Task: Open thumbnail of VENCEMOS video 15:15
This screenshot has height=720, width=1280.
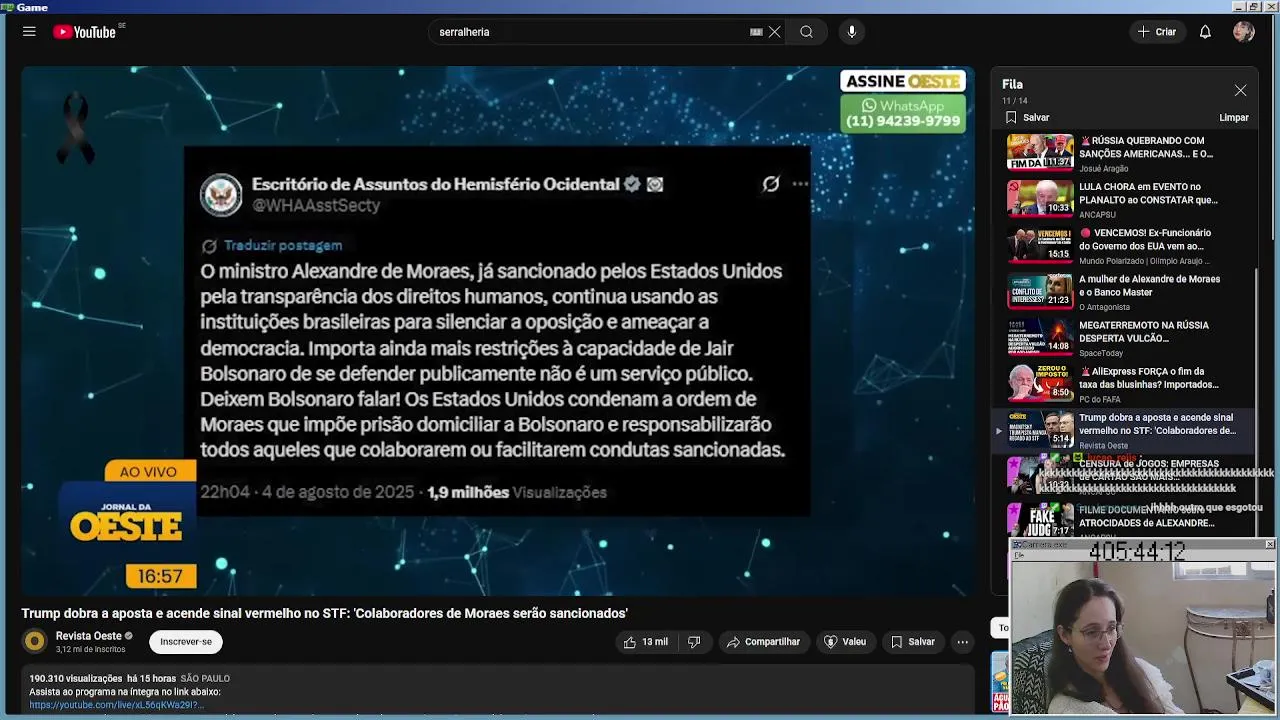Action: (x=1040, y=245)
